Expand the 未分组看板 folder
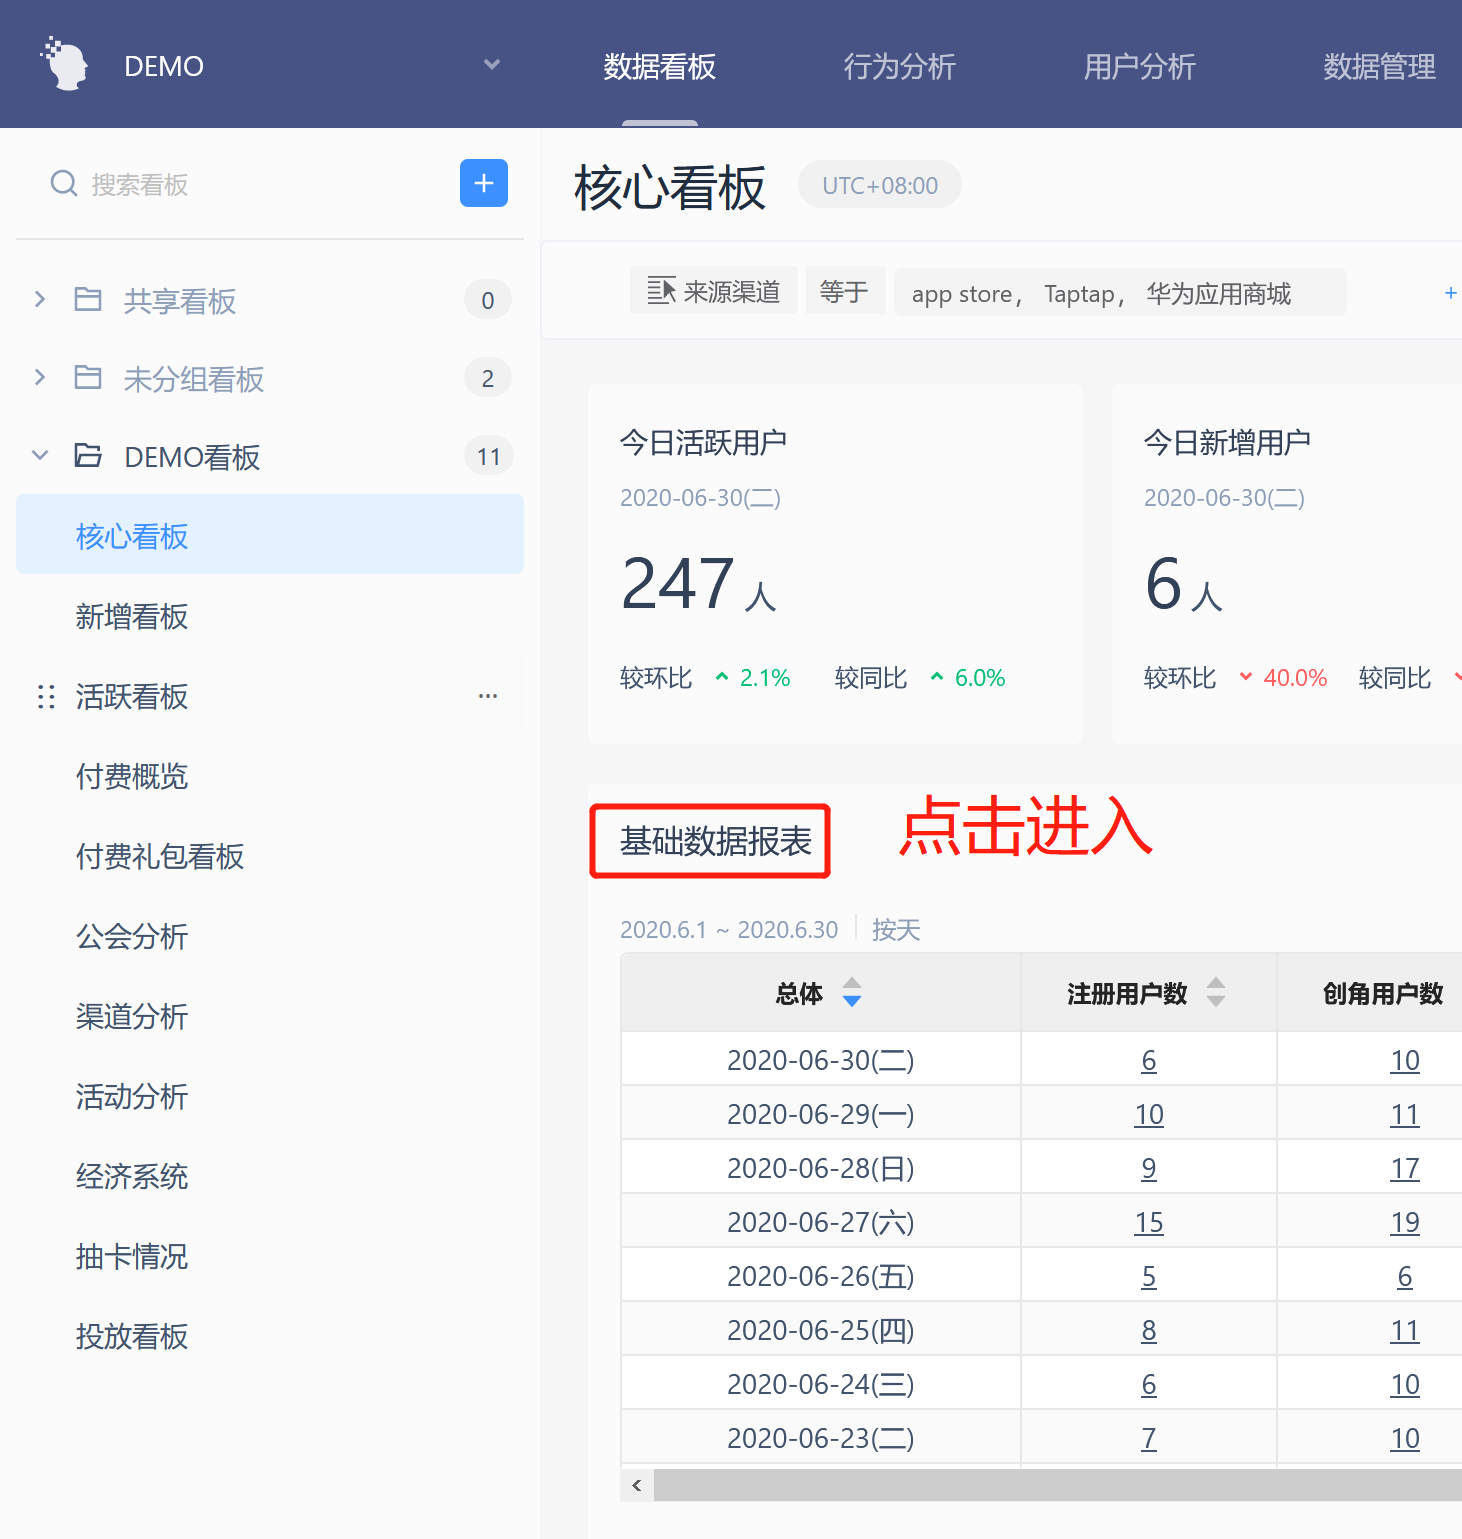The width and height of the screenshot is (1462, 1539). pyautogui.click(x=40, y=377)
